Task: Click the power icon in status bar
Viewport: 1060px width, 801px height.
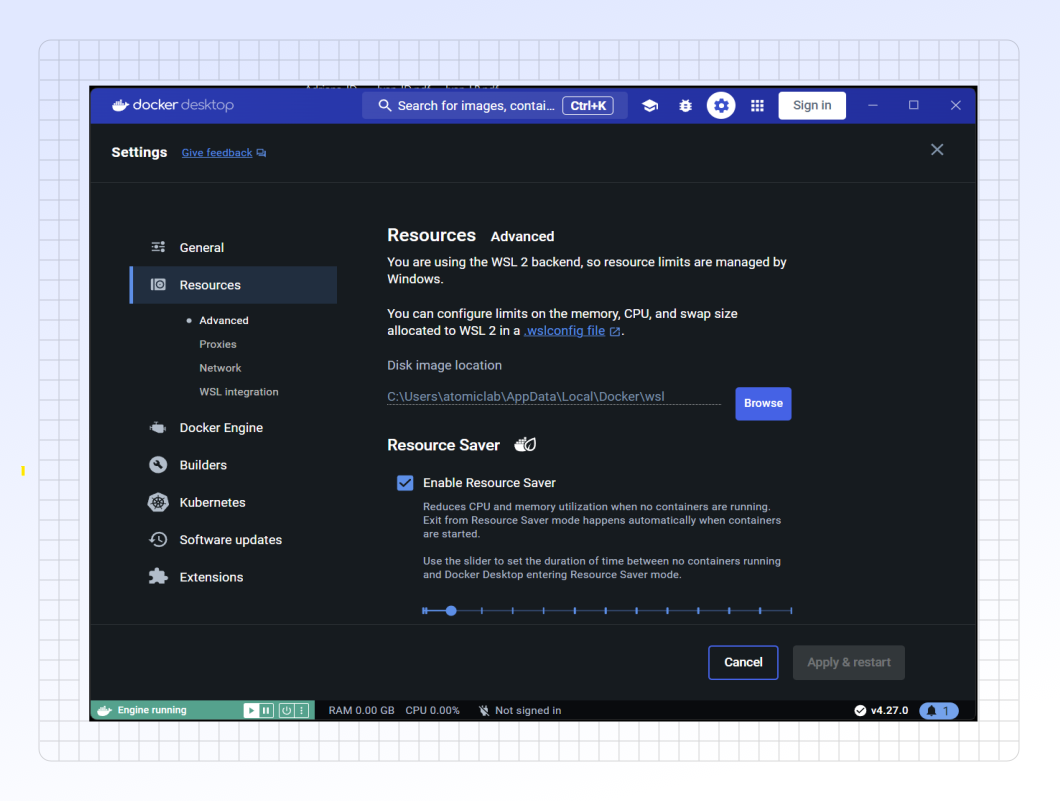Action: tap(286, 711)
